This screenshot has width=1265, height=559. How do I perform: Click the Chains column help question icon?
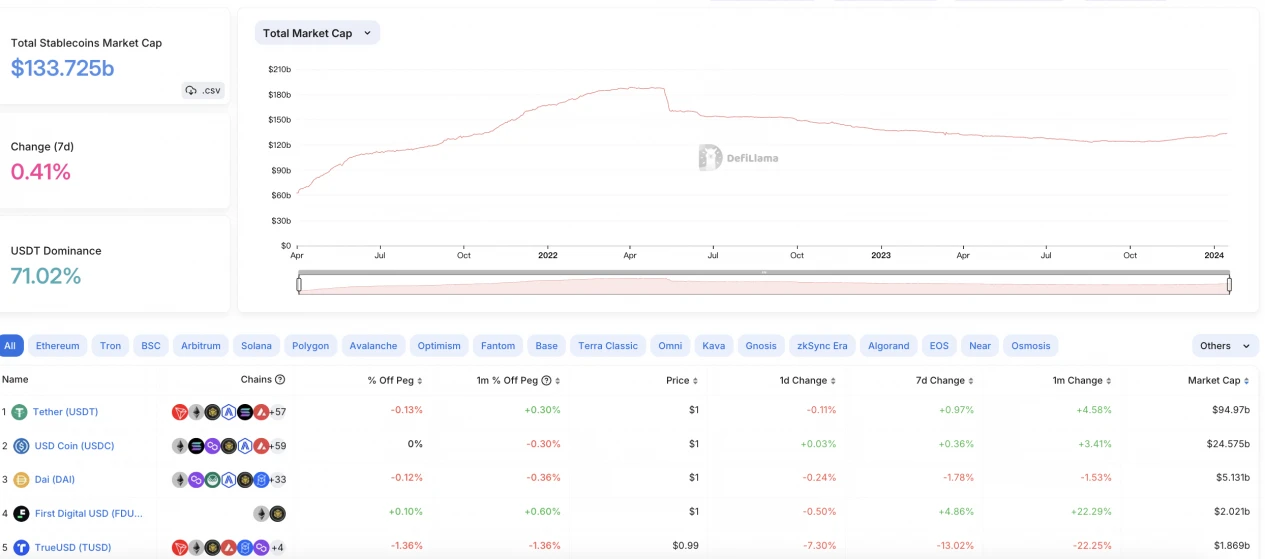[280, 380]
